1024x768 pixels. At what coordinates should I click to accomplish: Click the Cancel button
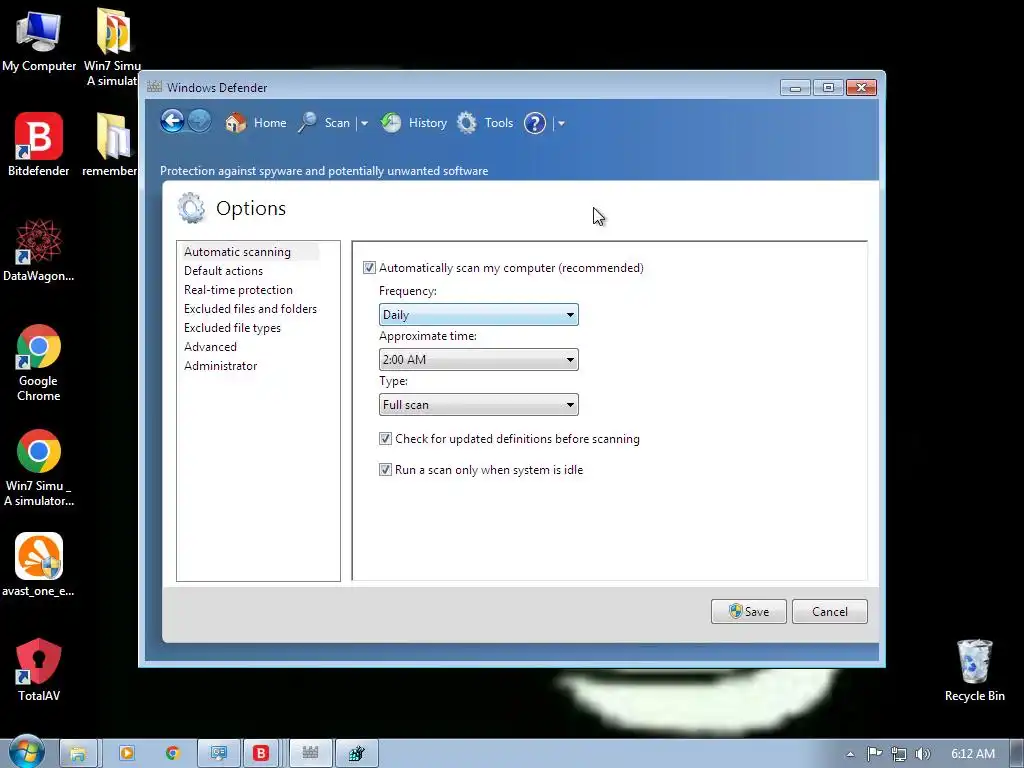829,611
